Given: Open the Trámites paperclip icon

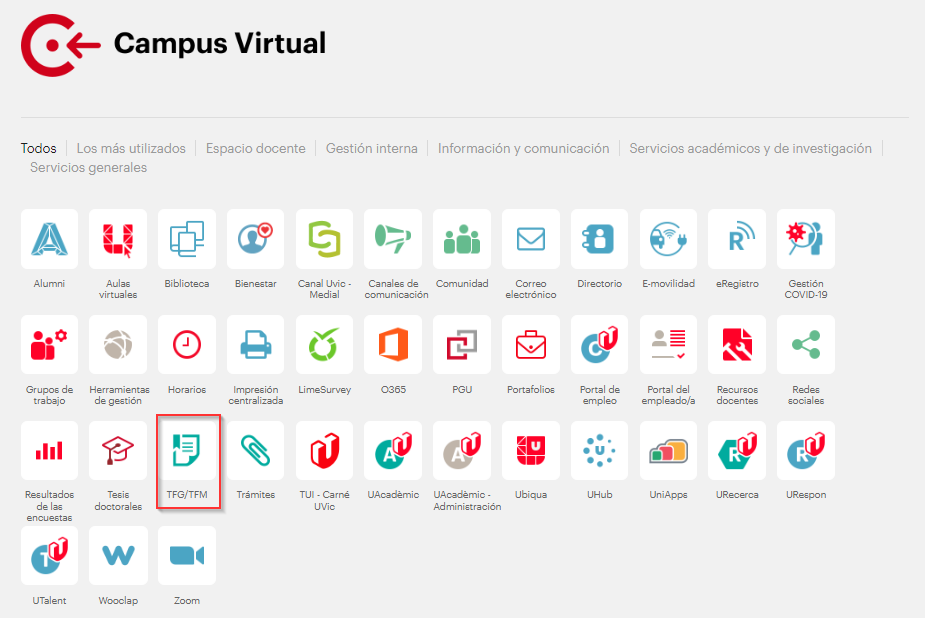Looking at the screenshot, I should (x=255, y=451).
